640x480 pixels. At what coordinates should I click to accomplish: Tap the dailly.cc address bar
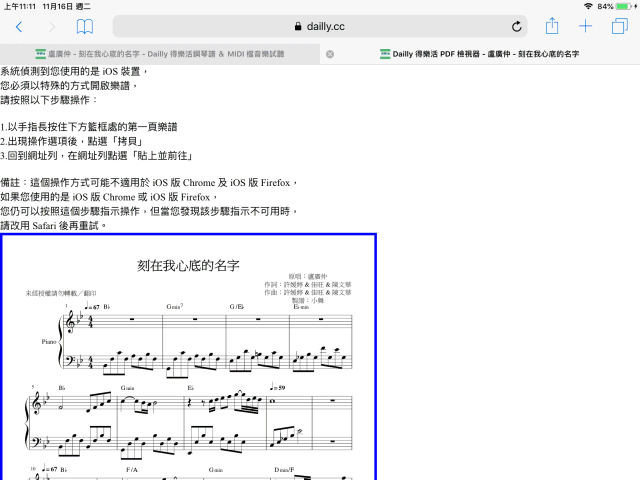tap(320, 27)
